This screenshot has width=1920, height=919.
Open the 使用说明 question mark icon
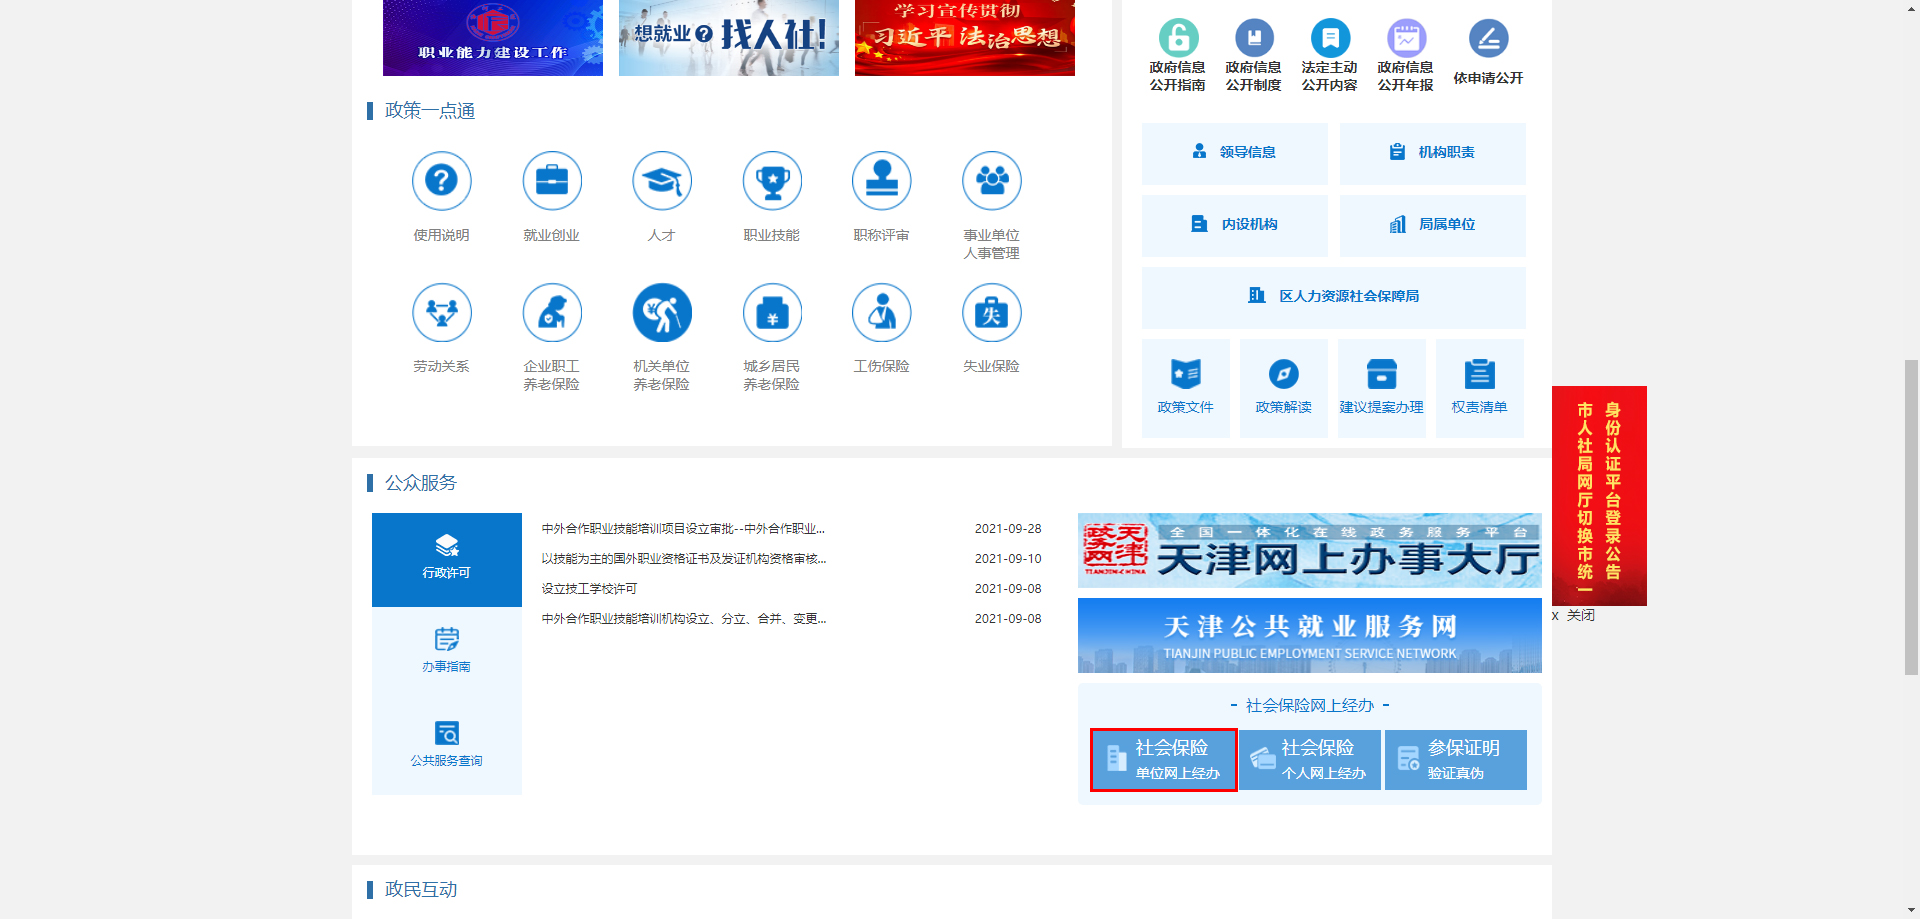point(442,181)
